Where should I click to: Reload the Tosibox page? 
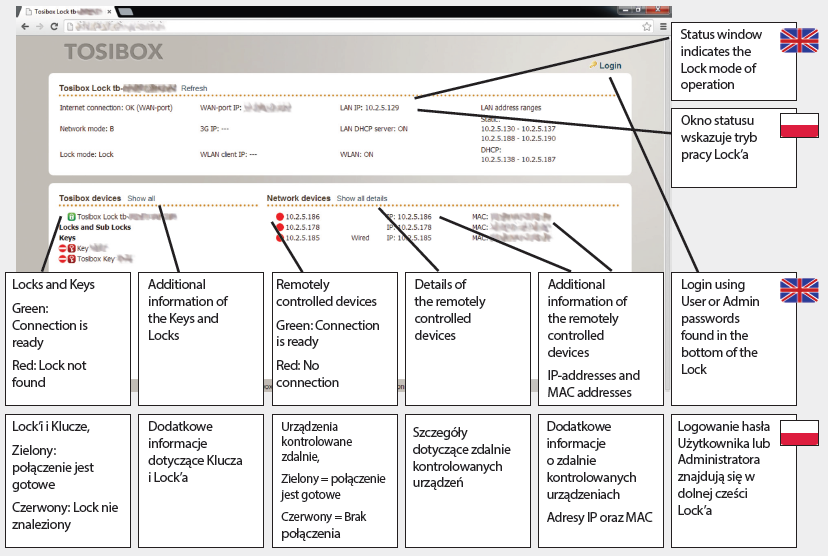[x=54, y=26]
